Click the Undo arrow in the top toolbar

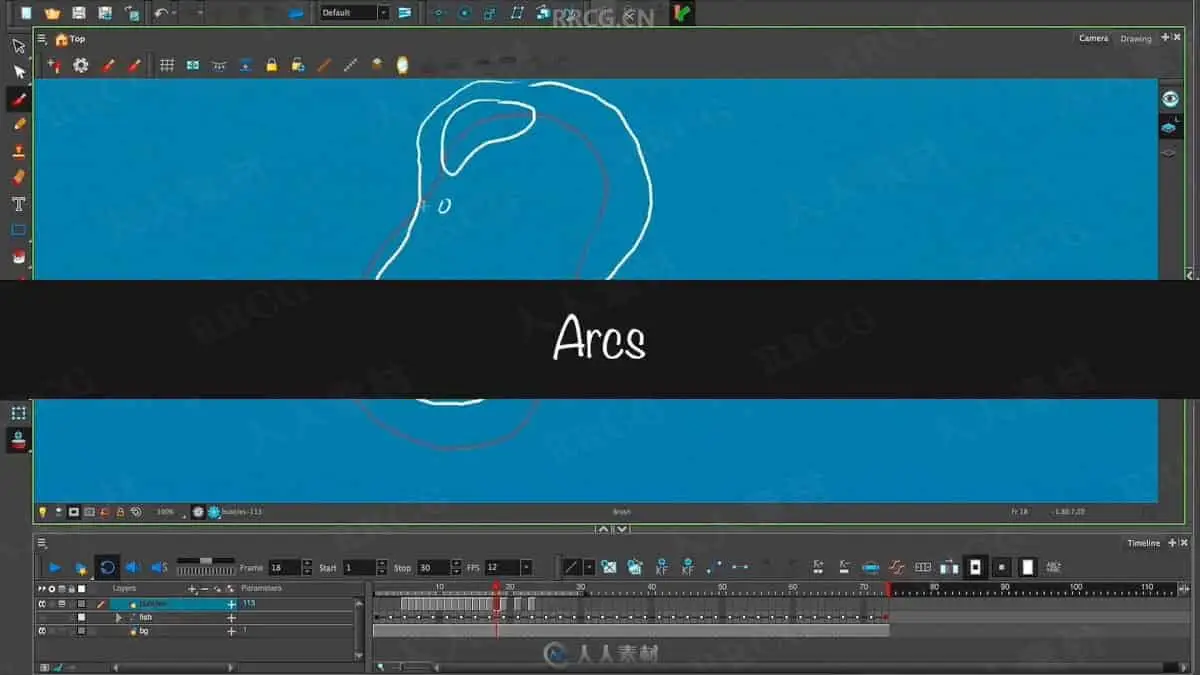point(160,13)
